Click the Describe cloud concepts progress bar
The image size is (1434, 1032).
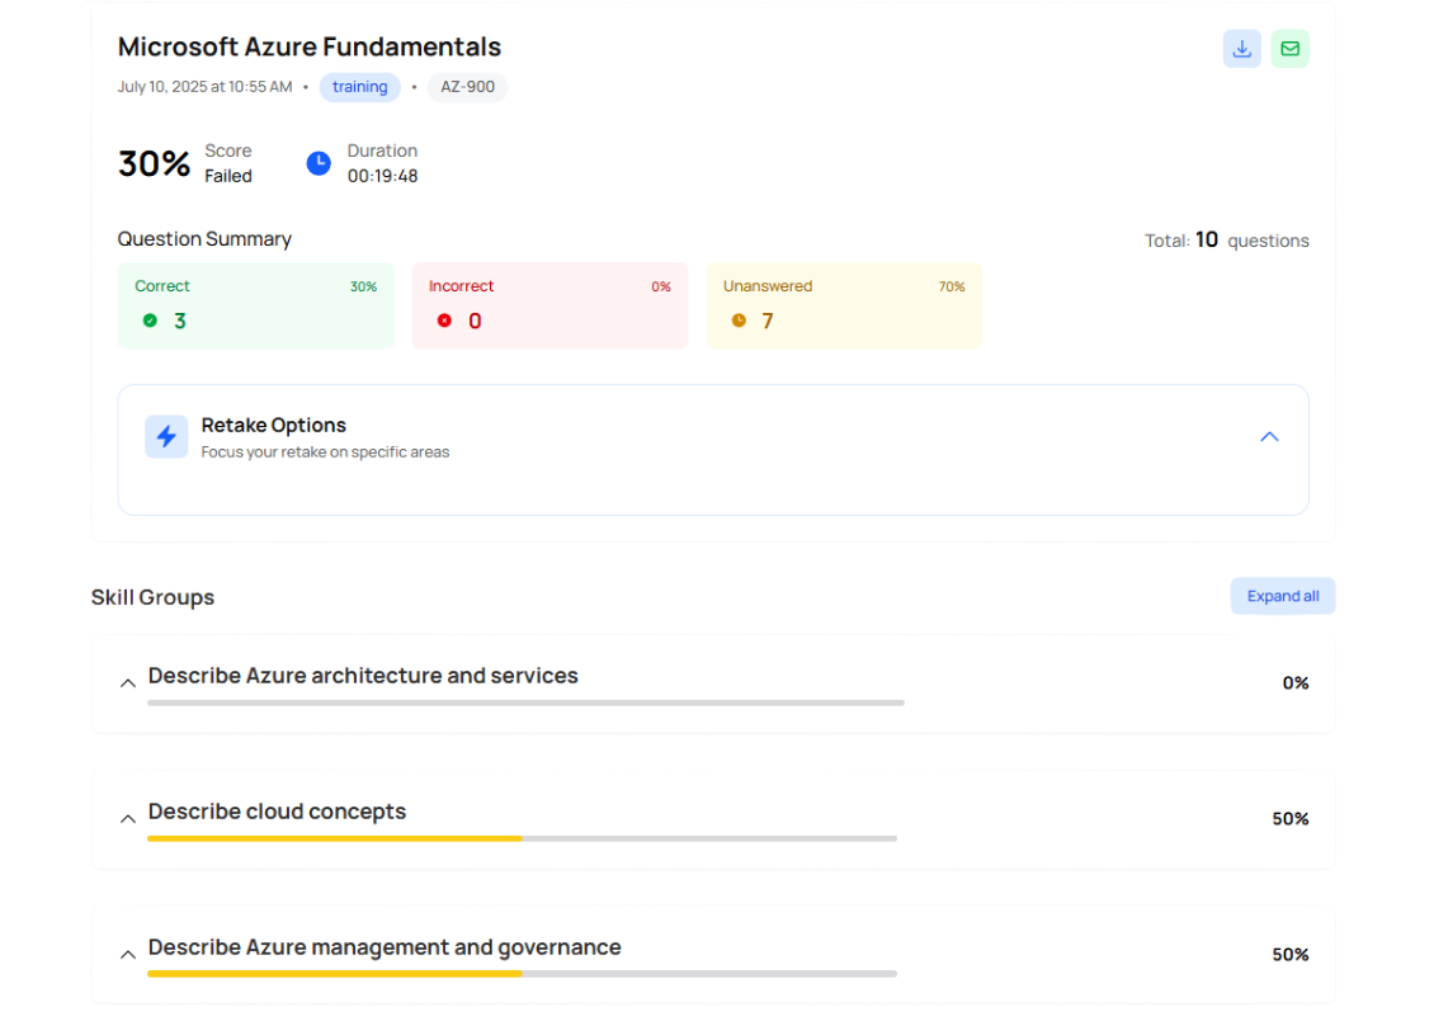521,838
